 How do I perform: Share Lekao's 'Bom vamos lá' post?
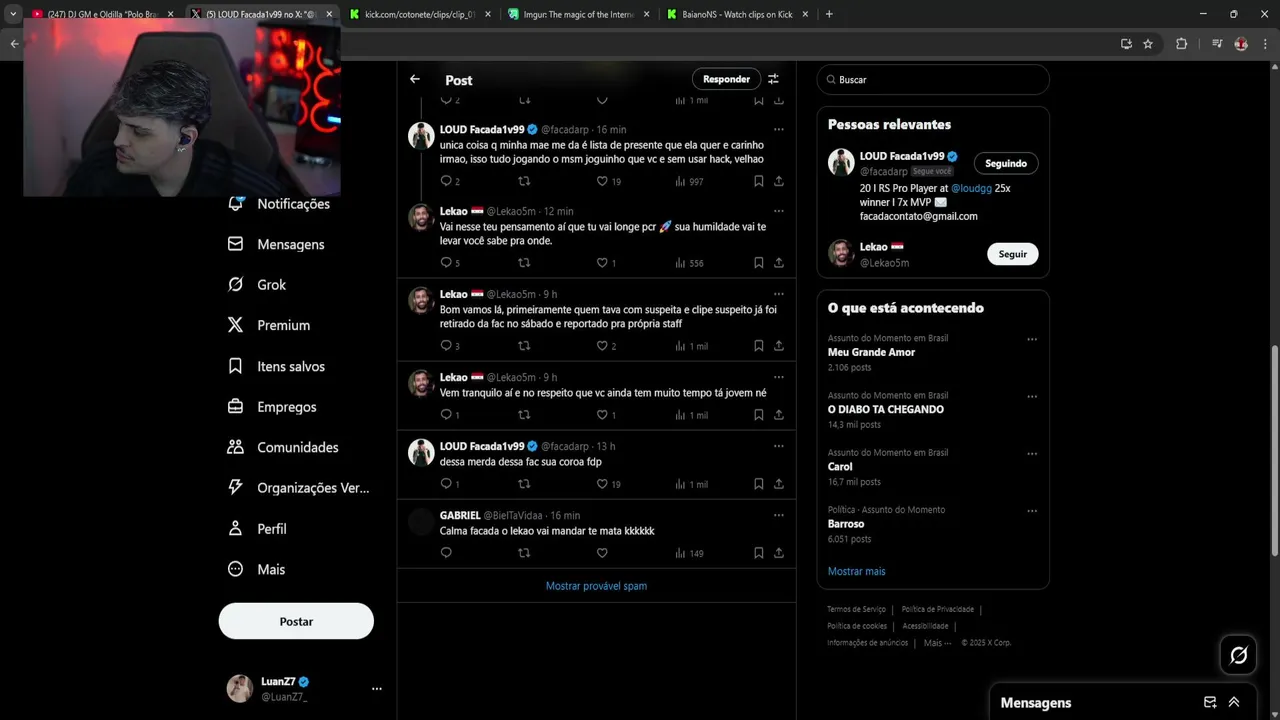778,346
